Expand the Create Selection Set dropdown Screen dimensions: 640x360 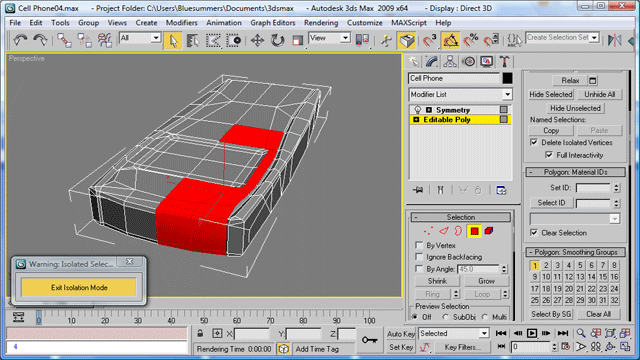click(x=562, y=38)
